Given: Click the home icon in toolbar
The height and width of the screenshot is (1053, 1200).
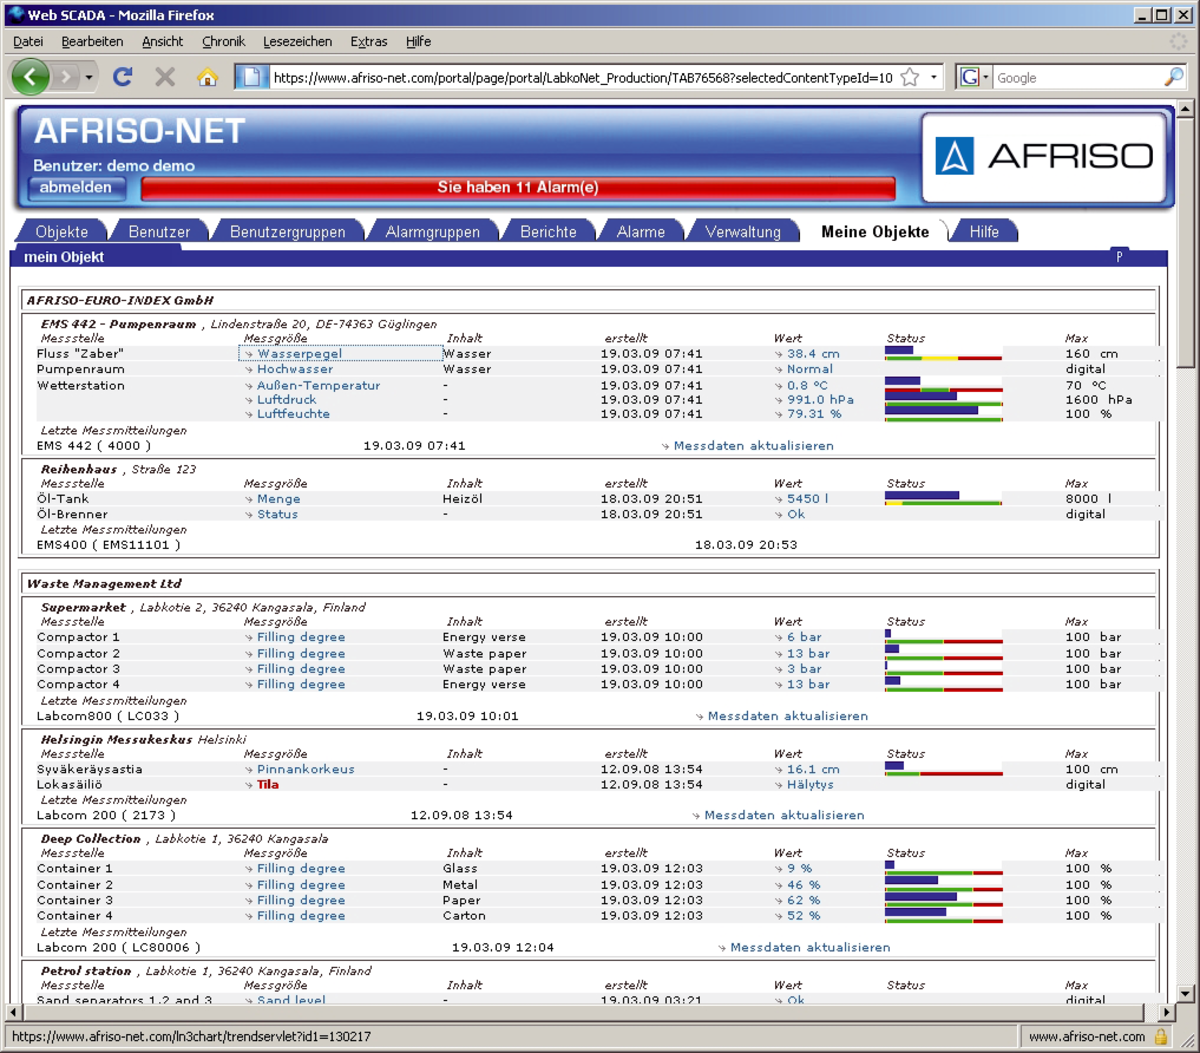Looking at the screenshot, I should [x=207, y=77].
